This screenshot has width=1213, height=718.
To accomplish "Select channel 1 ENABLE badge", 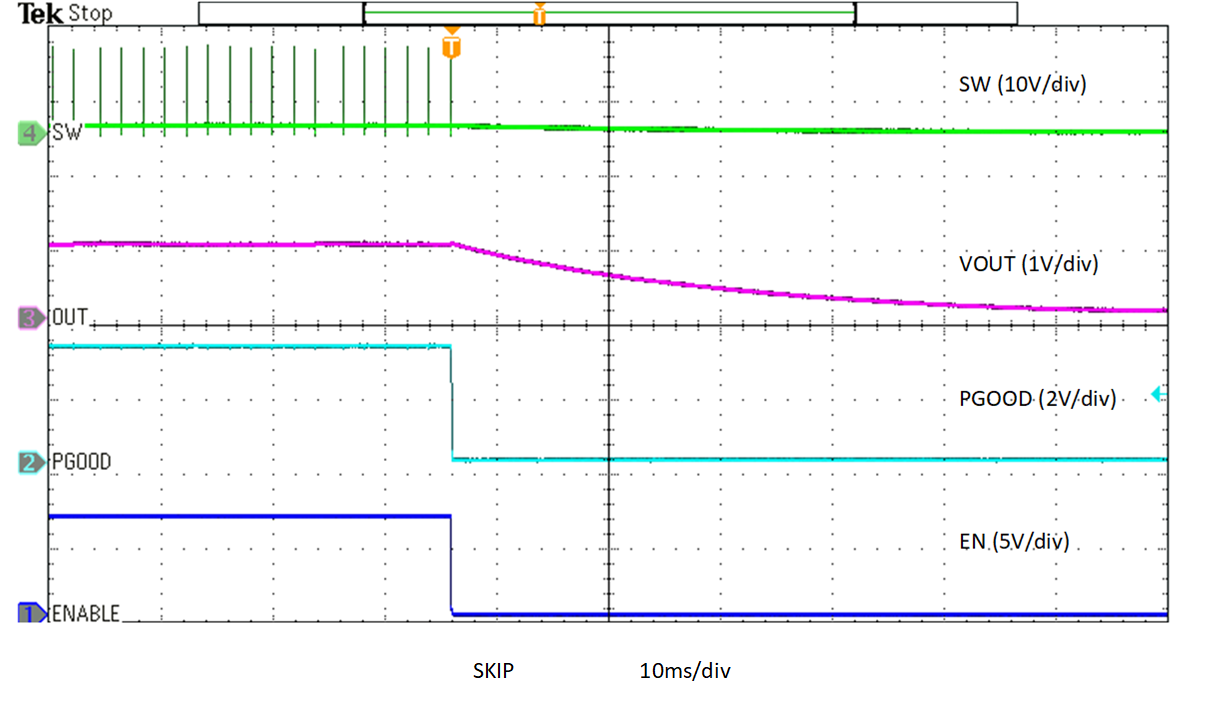I will [x=29, y=612].
